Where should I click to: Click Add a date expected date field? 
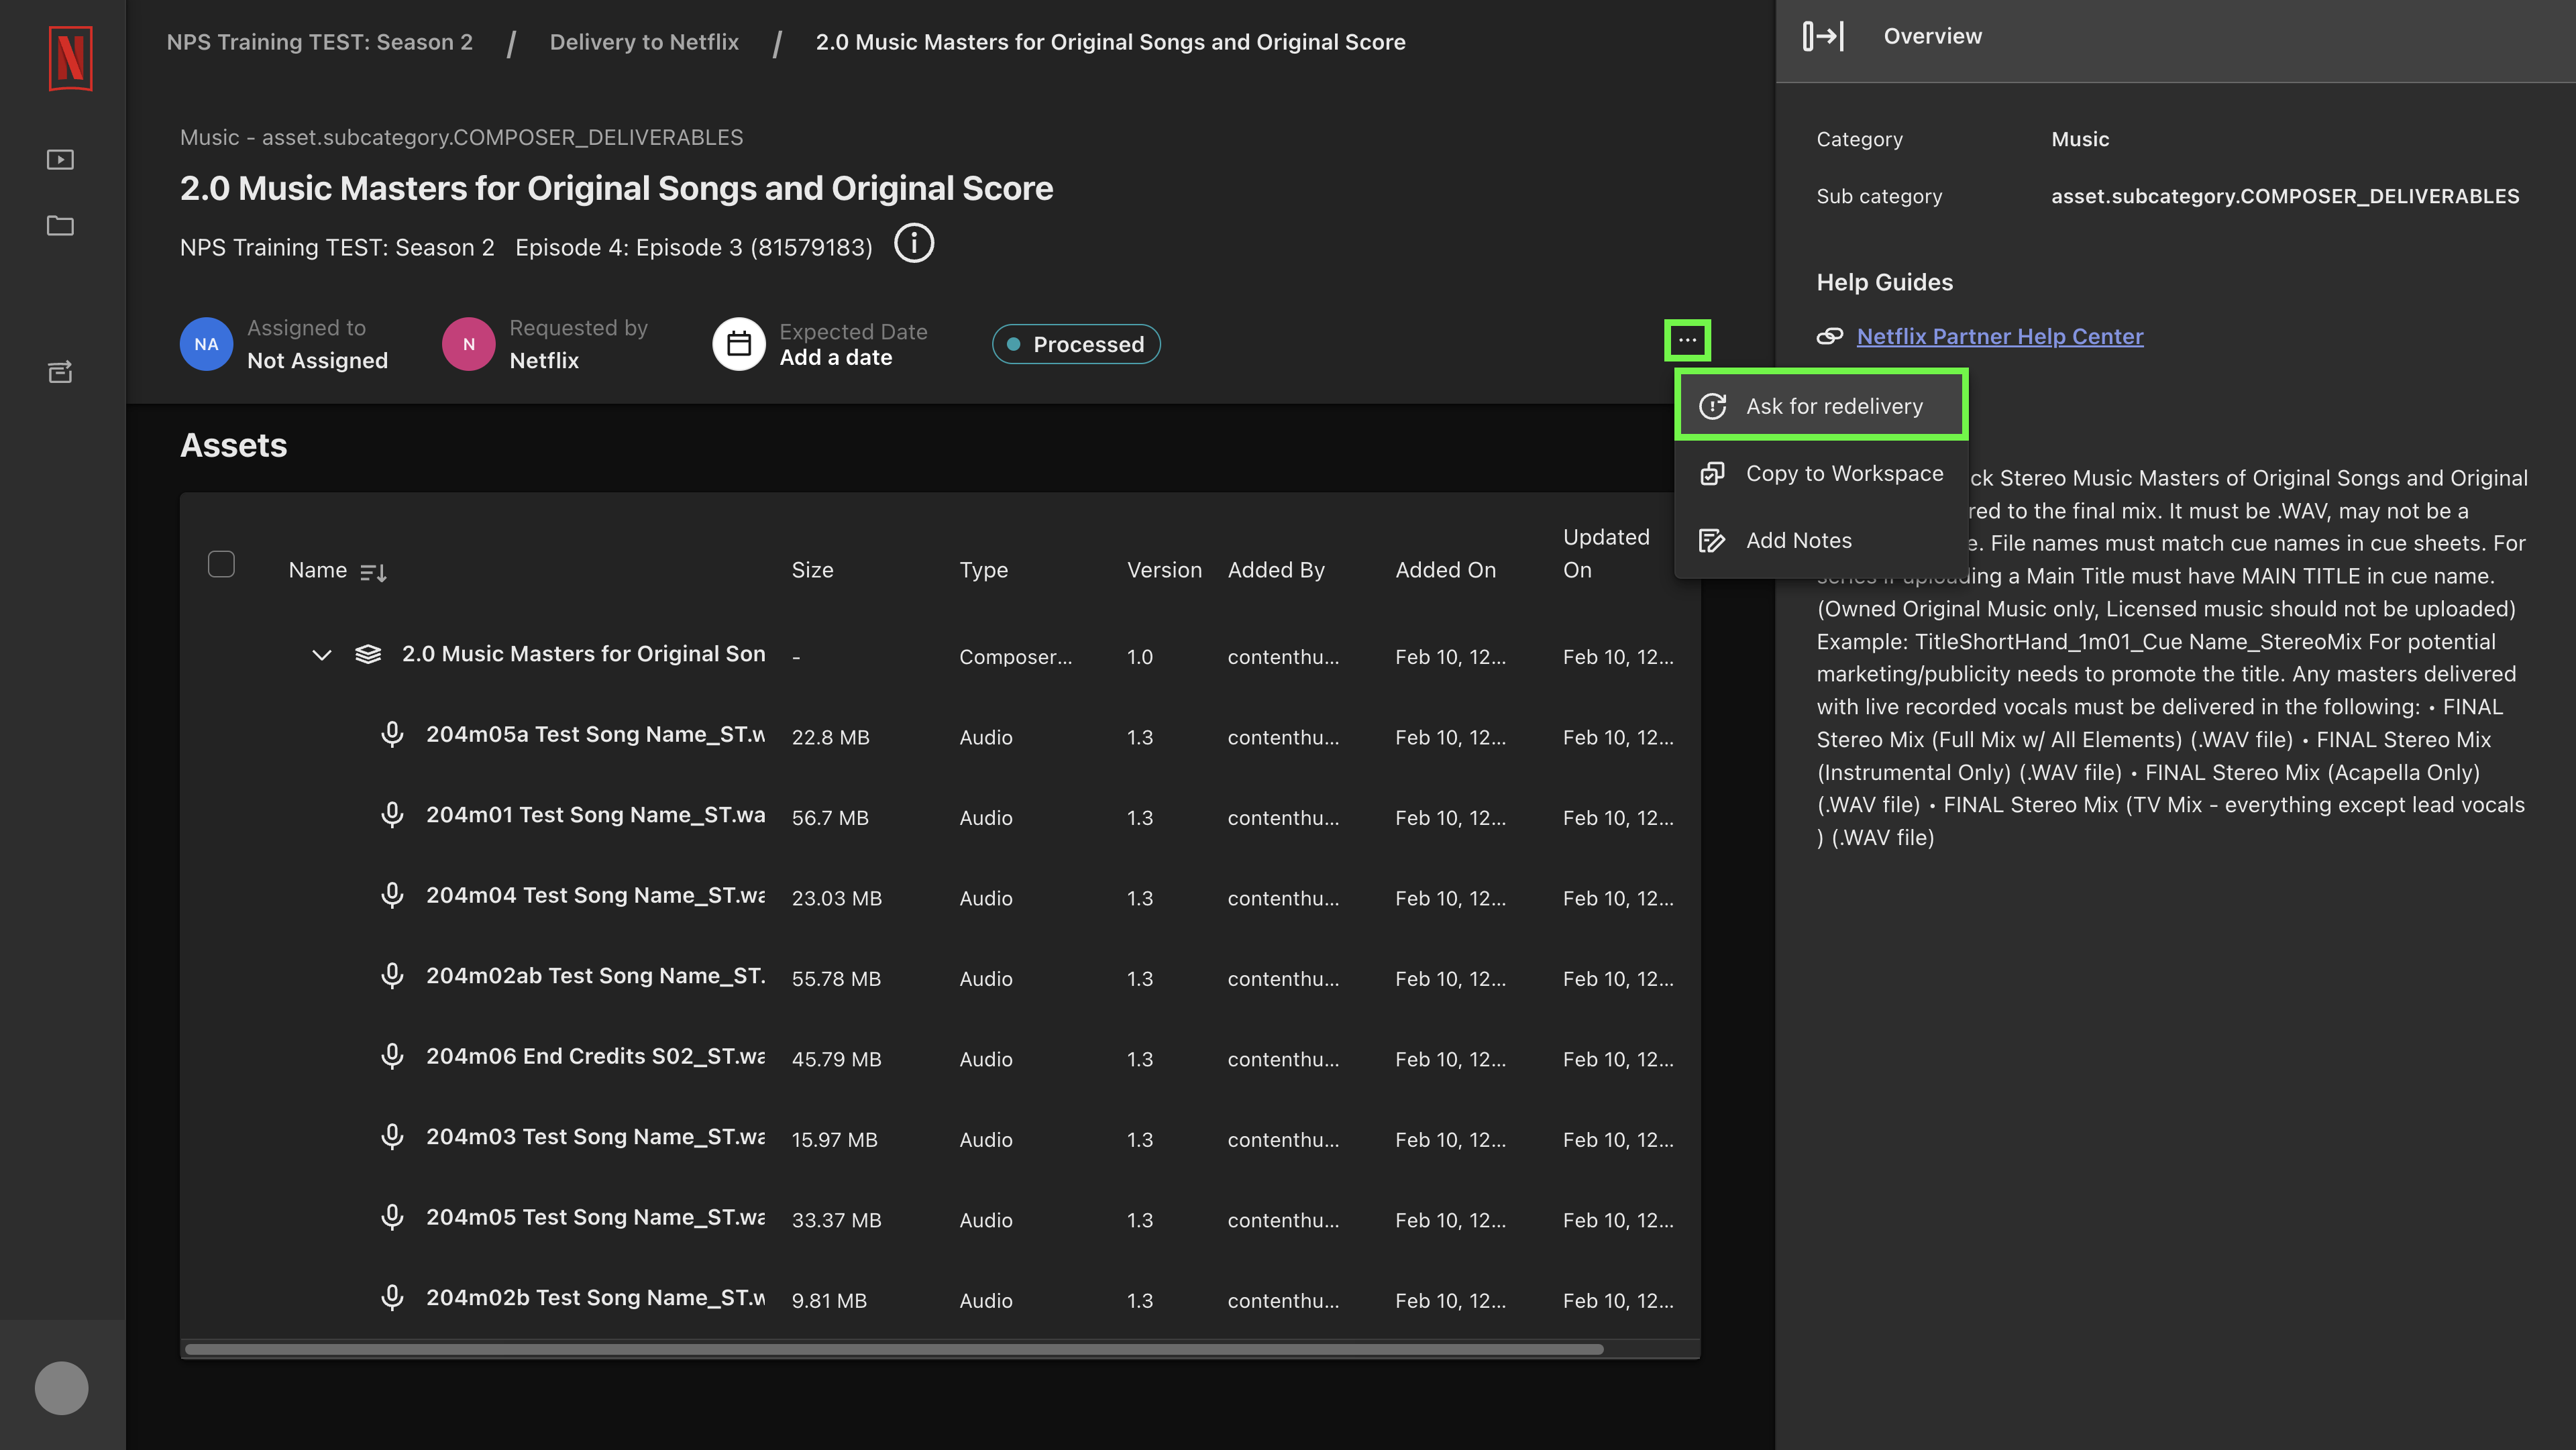(835, 355)
